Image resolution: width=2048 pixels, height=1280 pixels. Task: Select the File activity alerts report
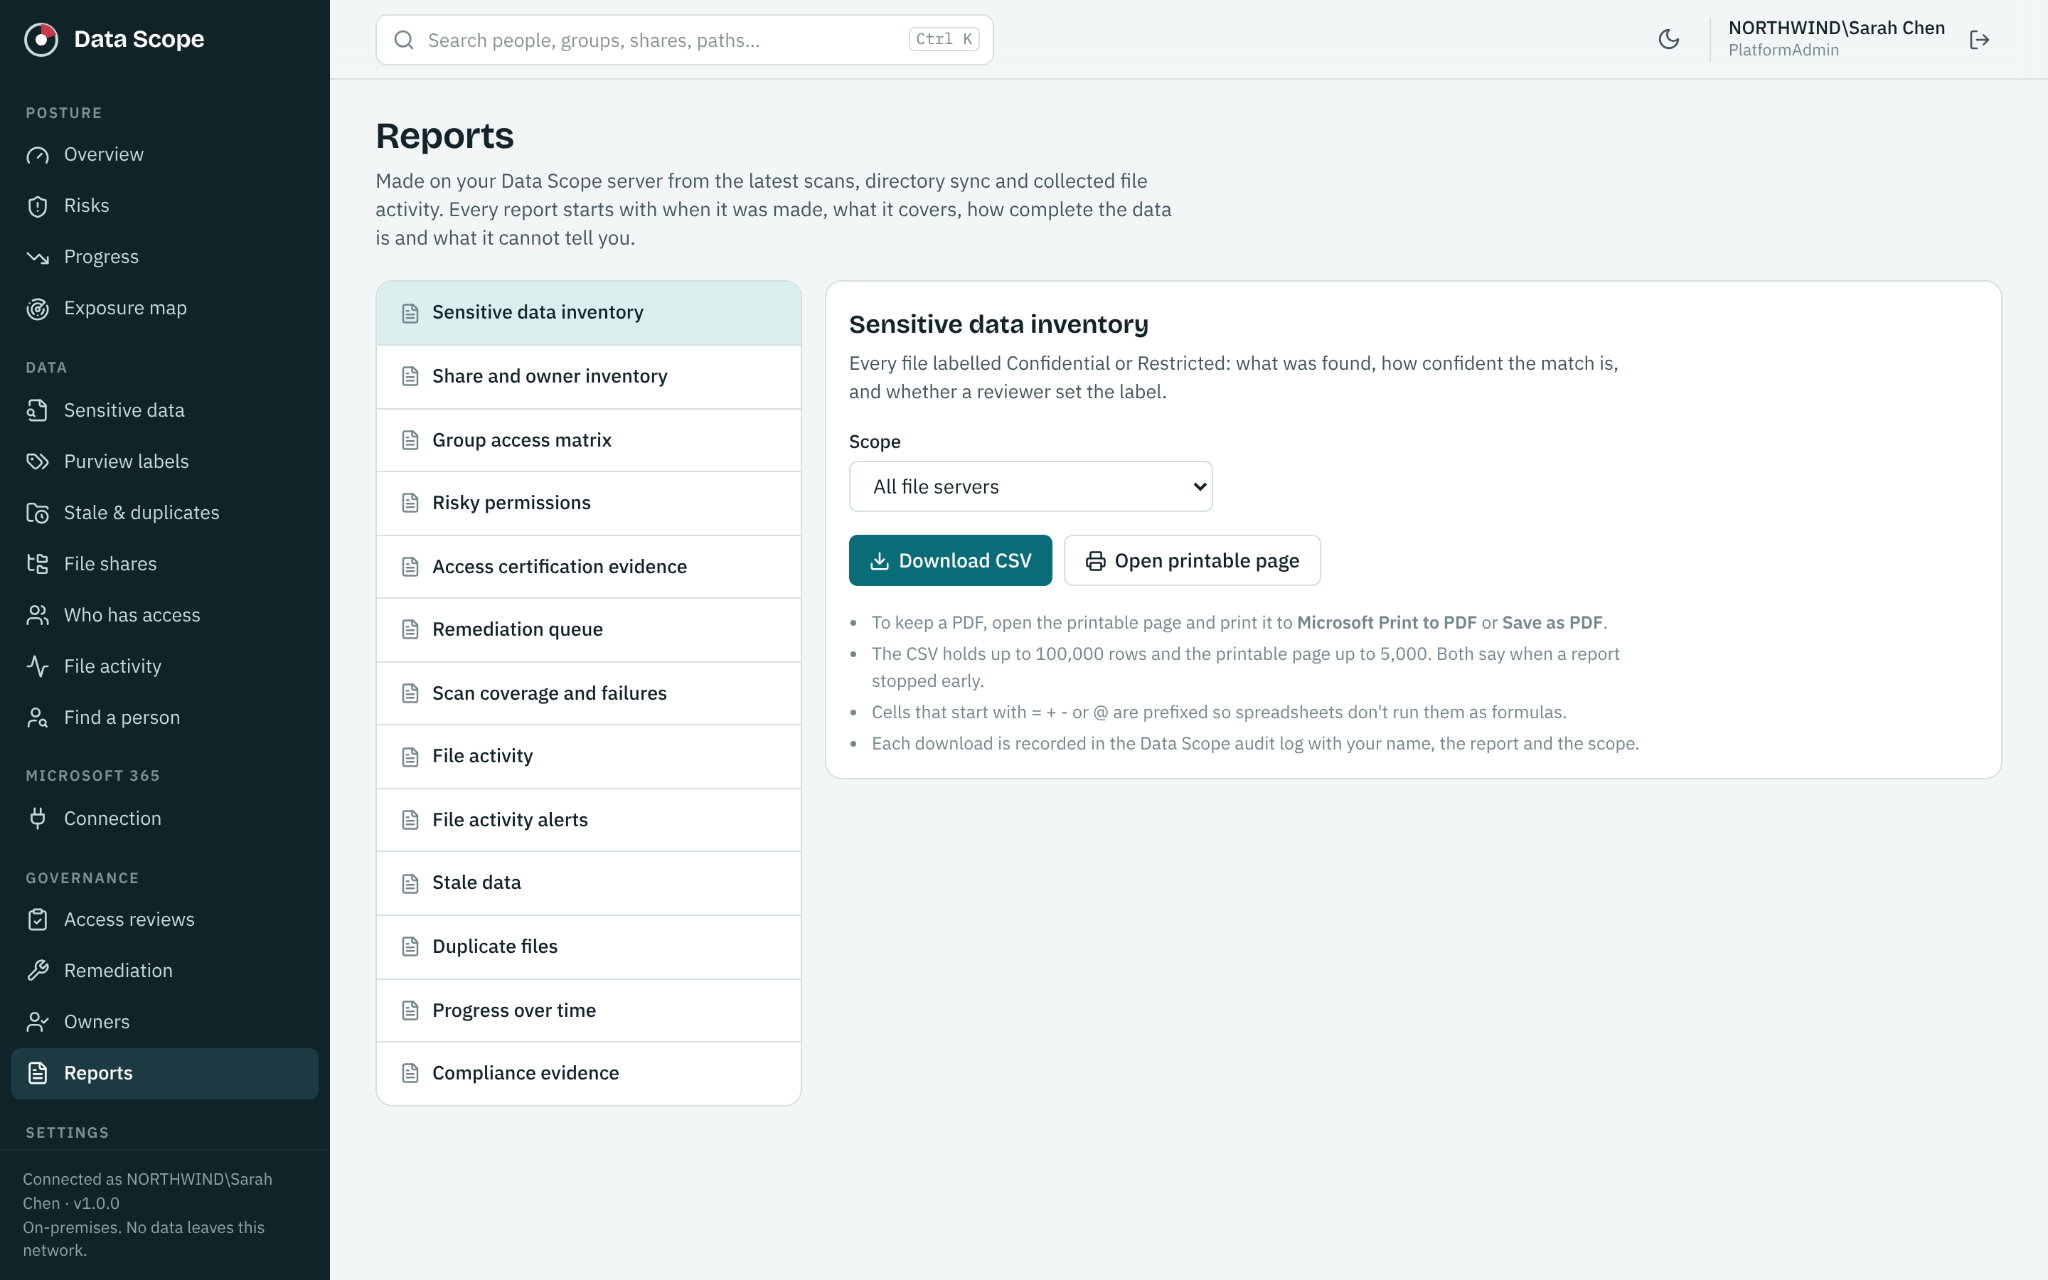(x=588, y=820)
